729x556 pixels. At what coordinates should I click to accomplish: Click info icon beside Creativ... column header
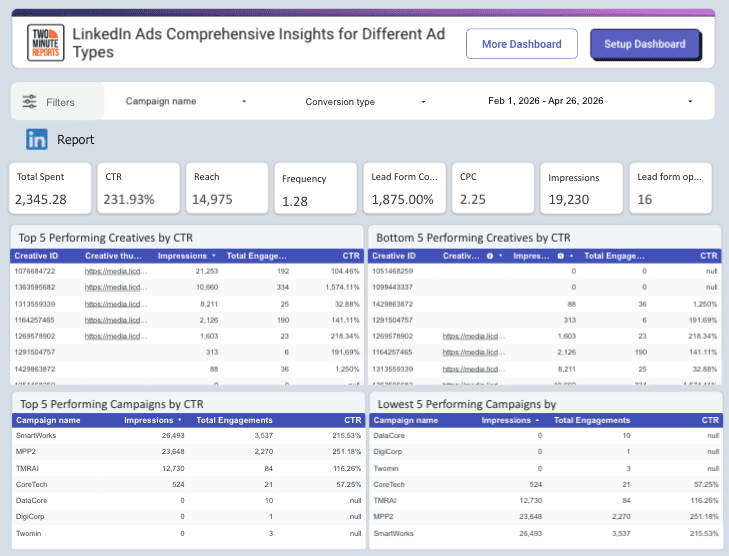pyautogui.click(x=490, y=256)
